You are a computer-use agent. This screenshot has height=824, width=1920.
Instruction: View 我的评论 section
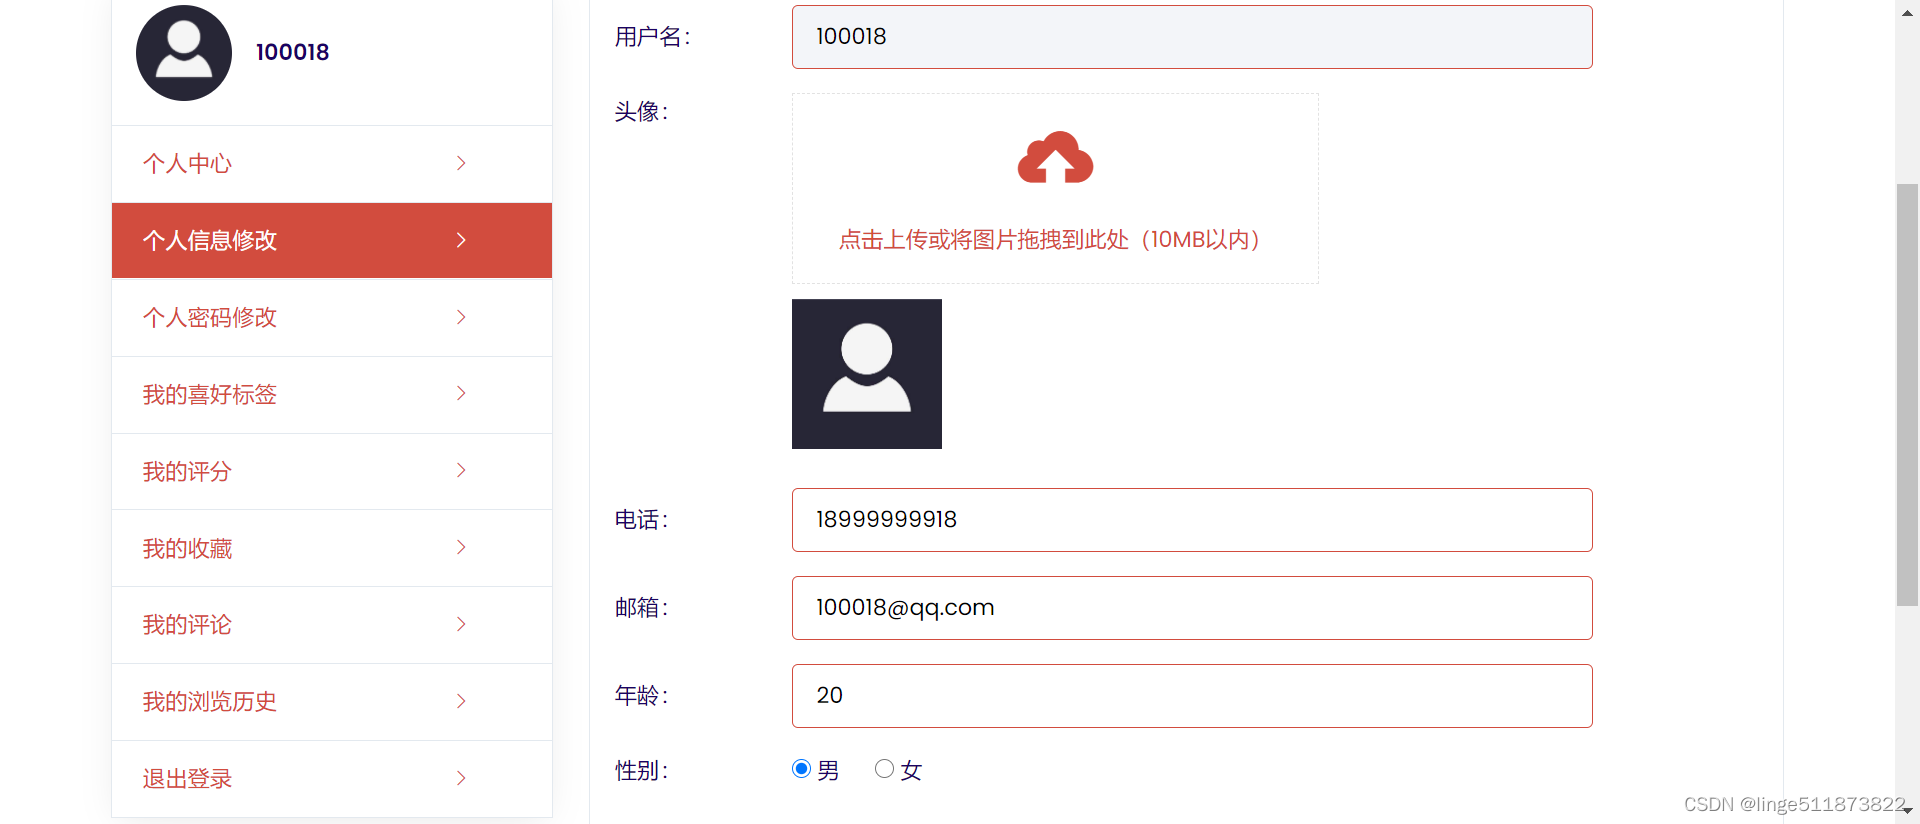point(332,626)
